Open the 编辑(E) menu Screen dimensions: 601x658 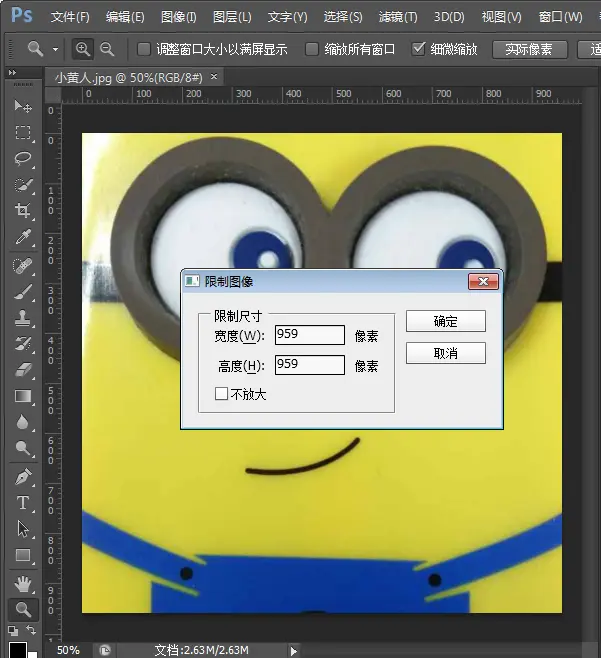coord(125,17)
